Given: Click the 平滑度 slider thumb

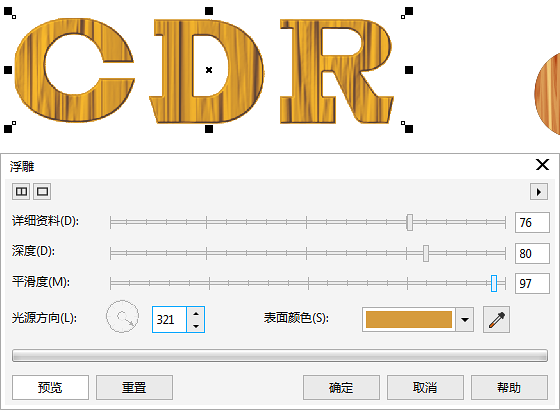Looking at the screenshot, I should point(494,283).
